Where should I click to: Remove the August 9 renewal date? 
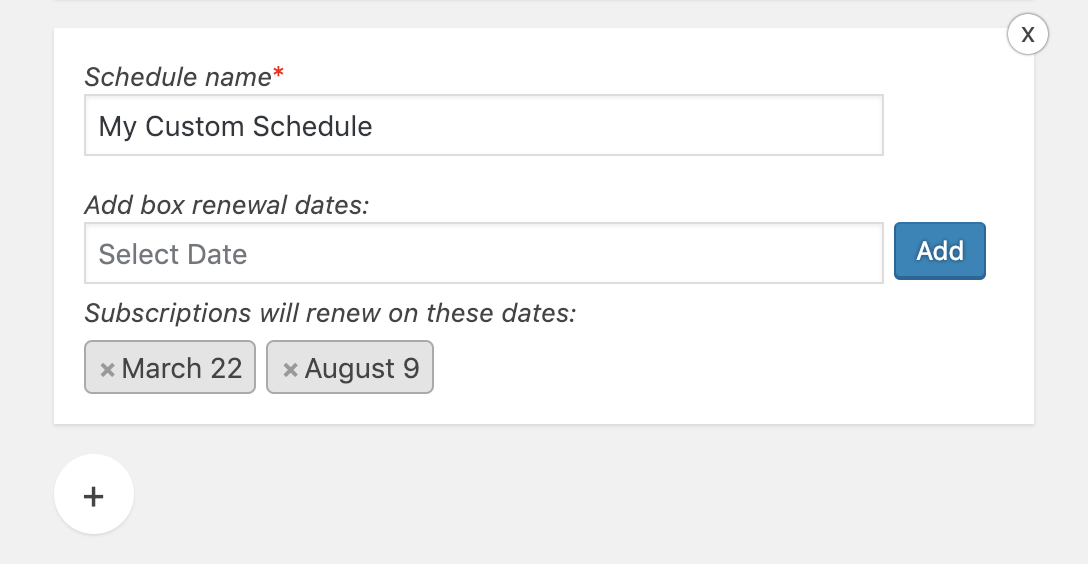tap(290, 369)
